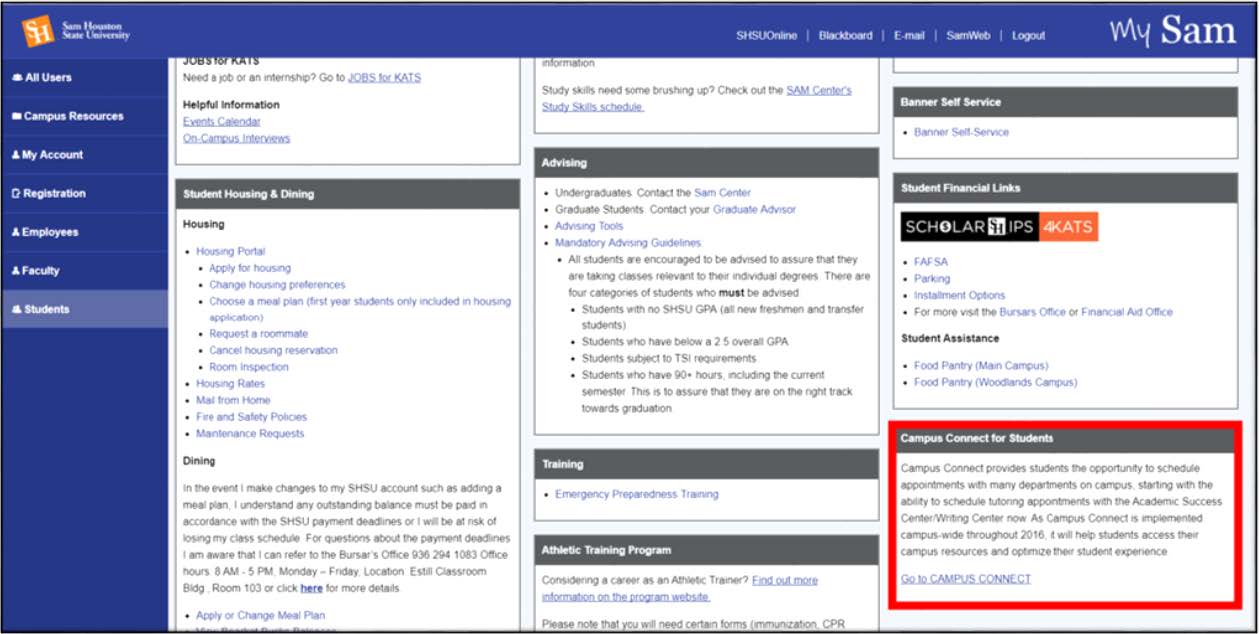Open the Events Calendar link

222,122
